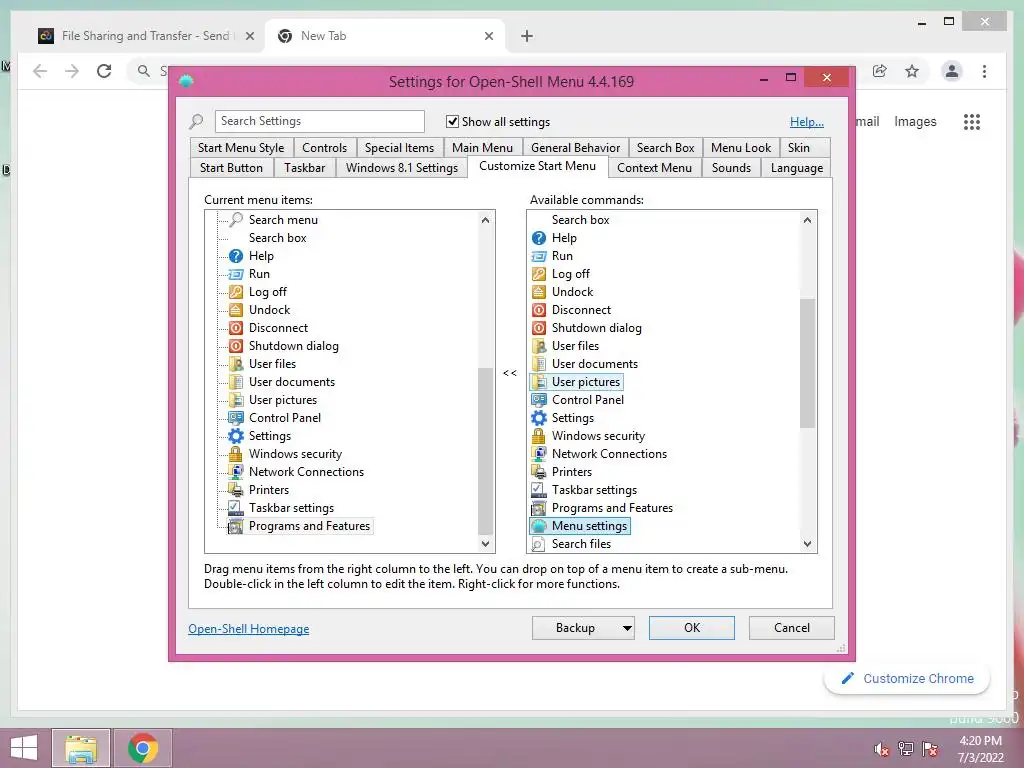This screenshot has height=768, width=1024.
Task: Click Programs and Features icon in Available commands
Action: coord(539,508)
